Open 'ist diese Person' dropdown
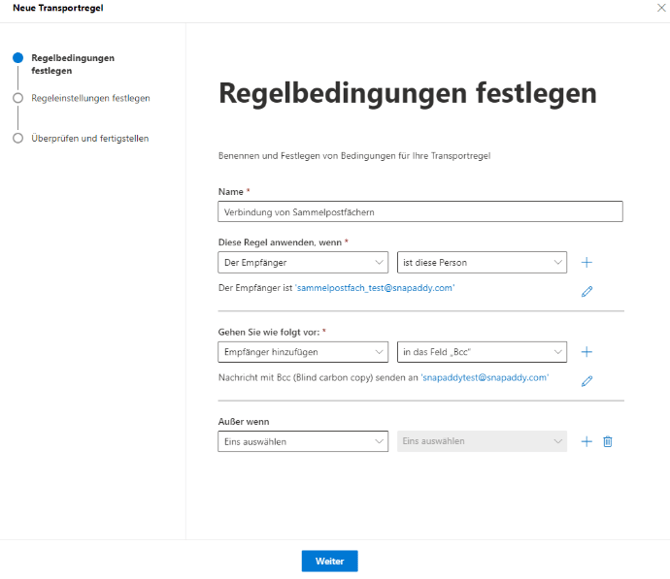 (x=481, y=263)
